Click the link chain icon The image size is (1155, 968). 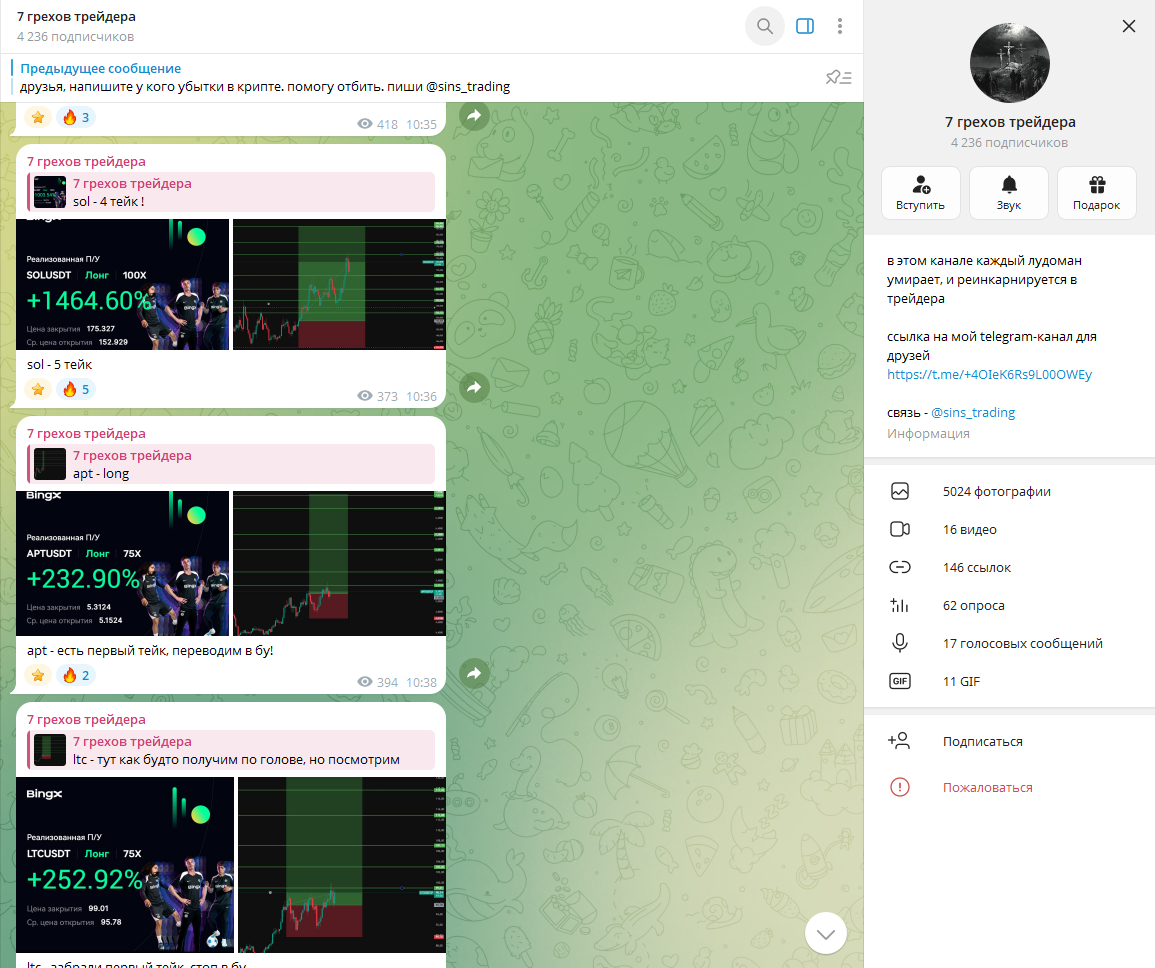tap(900, 567)
